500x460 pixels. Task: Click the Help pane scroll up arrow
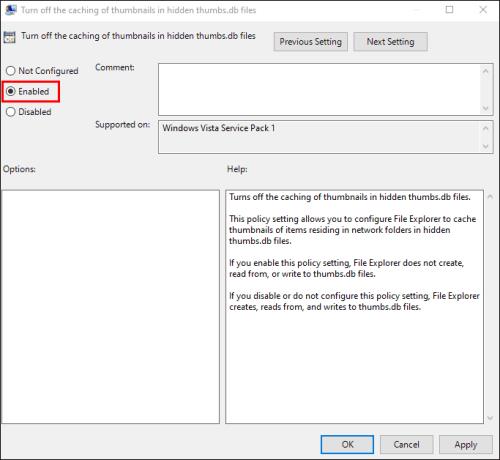click(x=490, y=197)
